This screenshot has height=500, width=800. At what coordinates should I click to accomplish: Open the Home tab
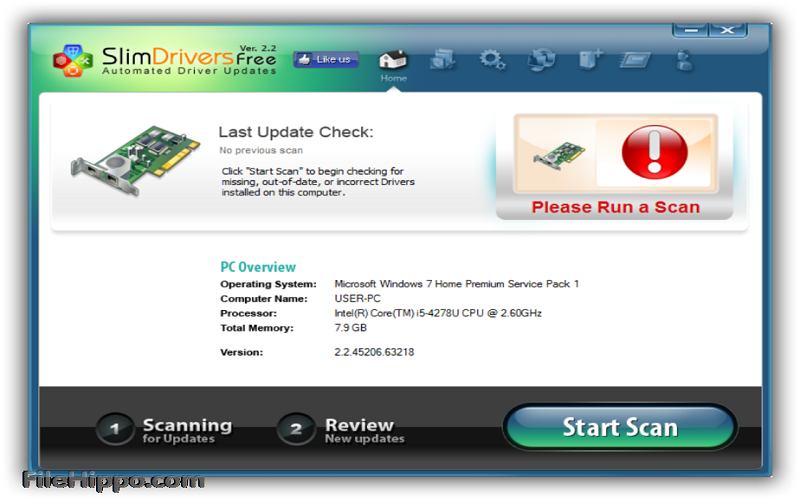[393, 66]
